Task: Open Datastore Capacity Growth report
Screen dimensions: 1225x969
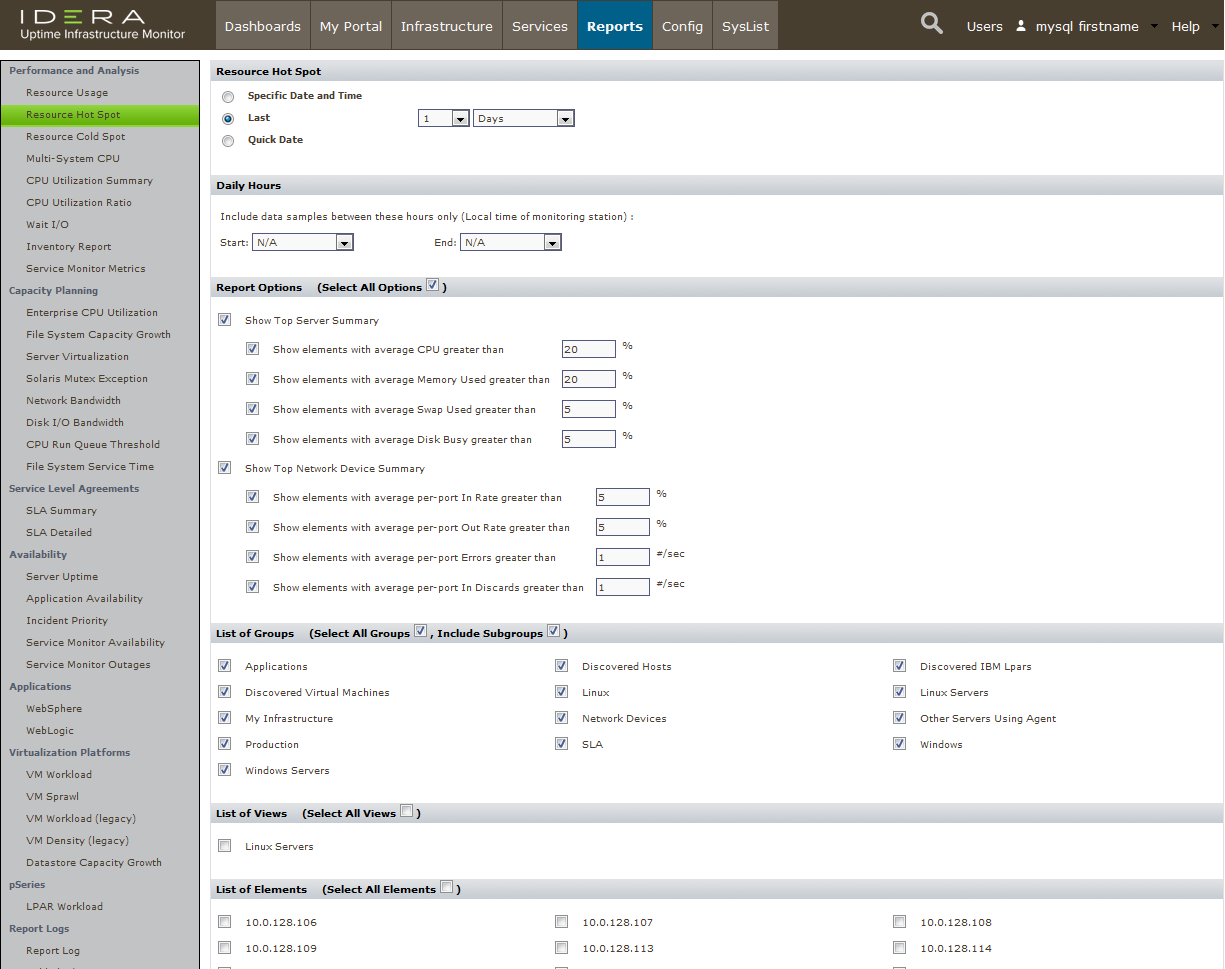Action: click(x=94, y=863)
